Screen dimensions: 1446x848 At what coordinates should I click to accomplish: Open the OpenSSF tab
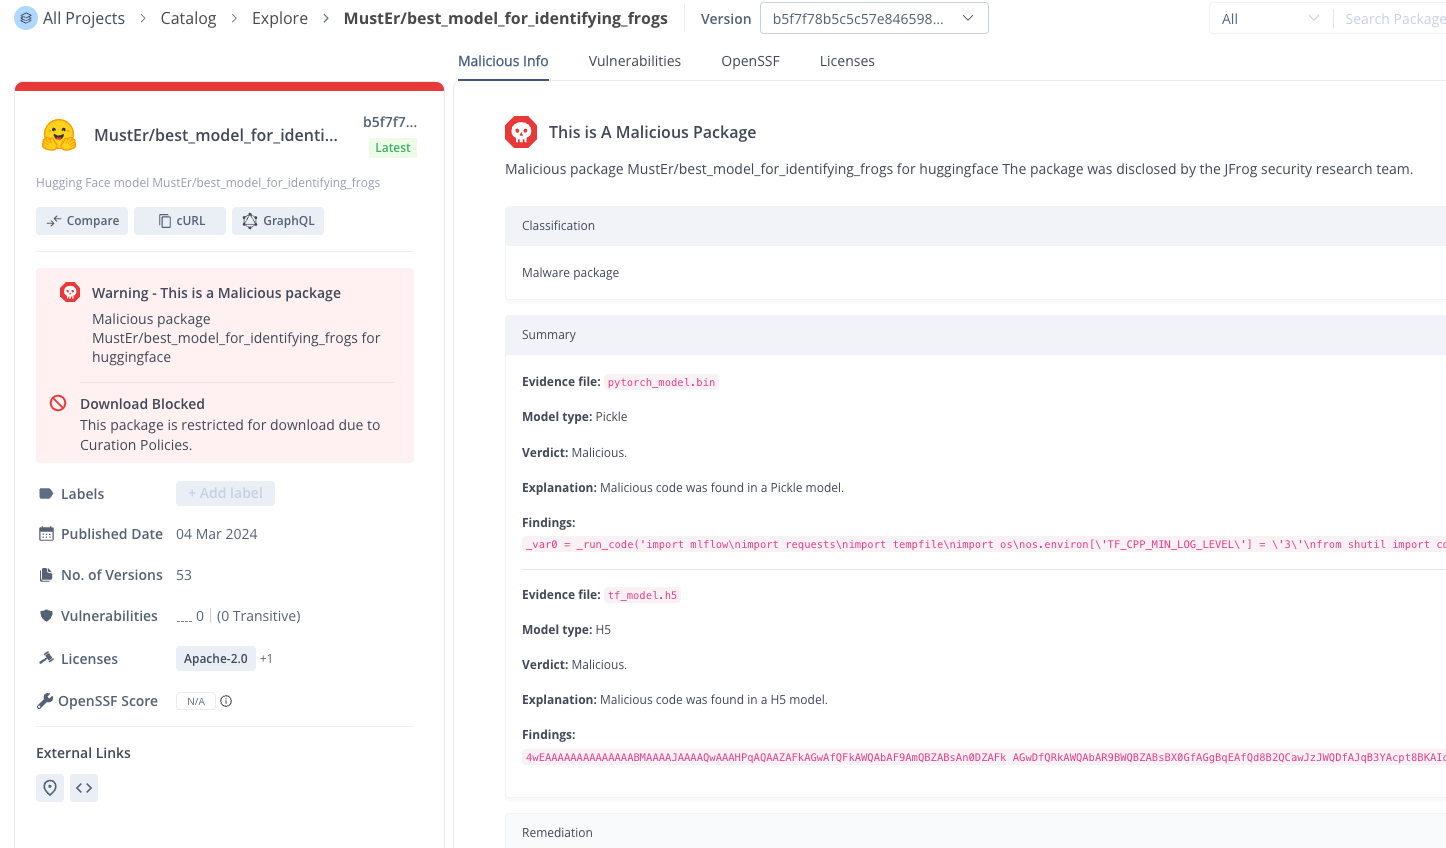tap(750, 61)
